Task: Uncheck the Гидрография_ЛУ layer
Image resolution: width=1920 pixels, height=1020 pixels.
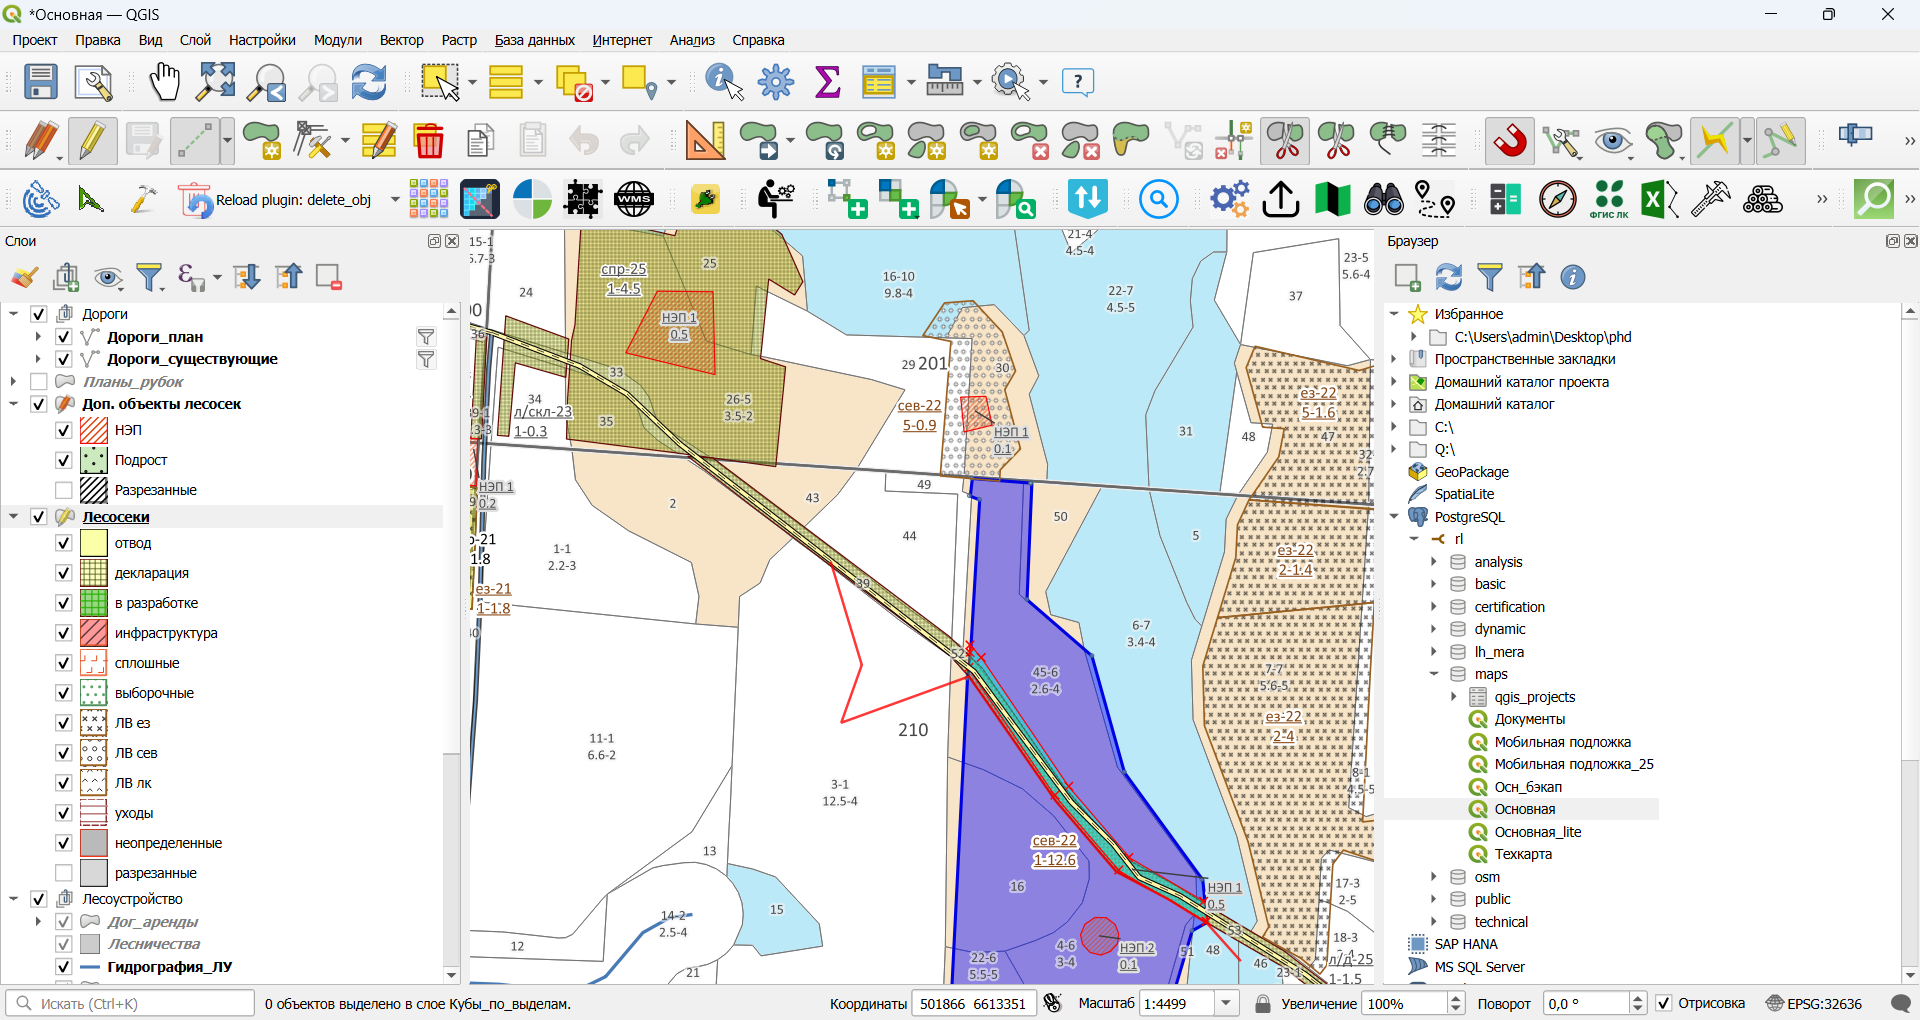Action: pyautogui.click(x=63, y=967)
